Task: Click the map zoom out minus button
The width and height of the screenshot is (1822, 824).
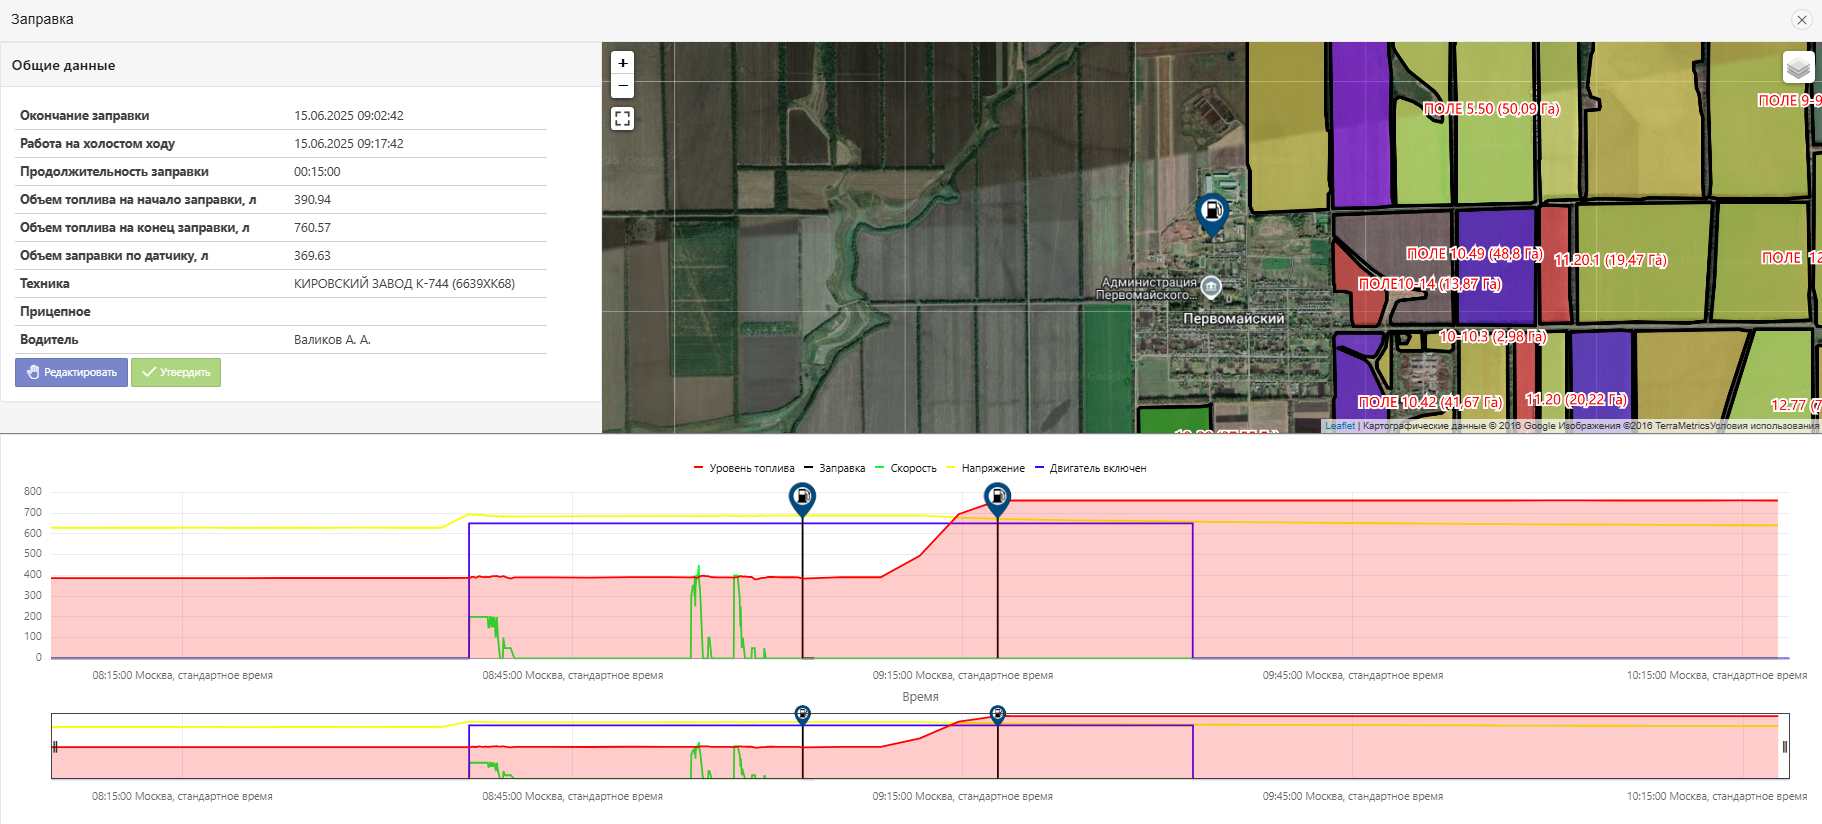Action: pos(622,86)
